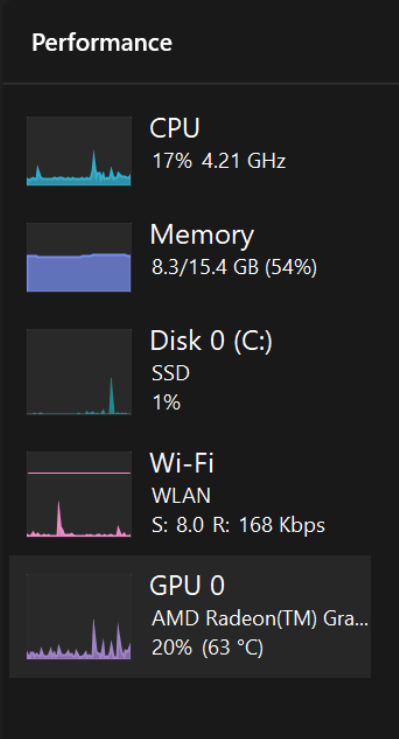
Task: Click the AMD Radeon(TM) graphics name
Action: pos(260,618)
